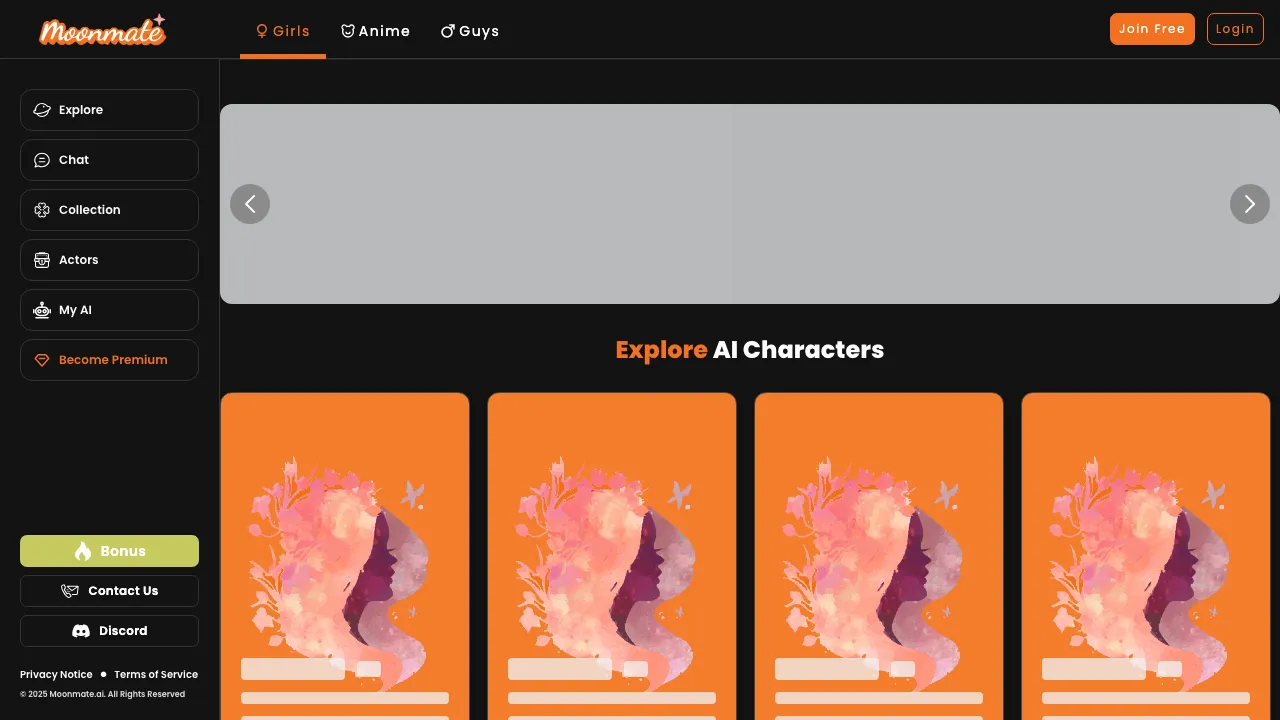Click the Actors sidebar icon
The image size is (1280, 720).
pyautogui.click(x=42, y=260)
